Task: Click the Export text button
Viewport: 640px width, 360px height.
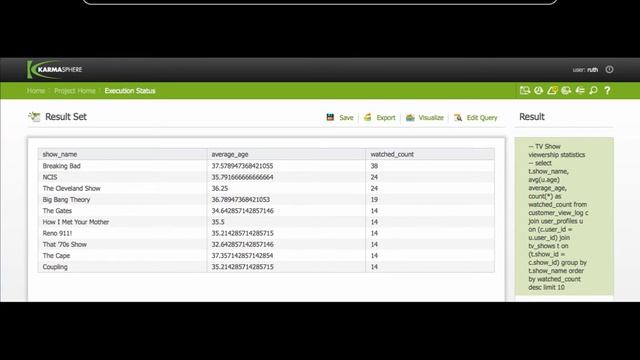Action: pos(386,118)
